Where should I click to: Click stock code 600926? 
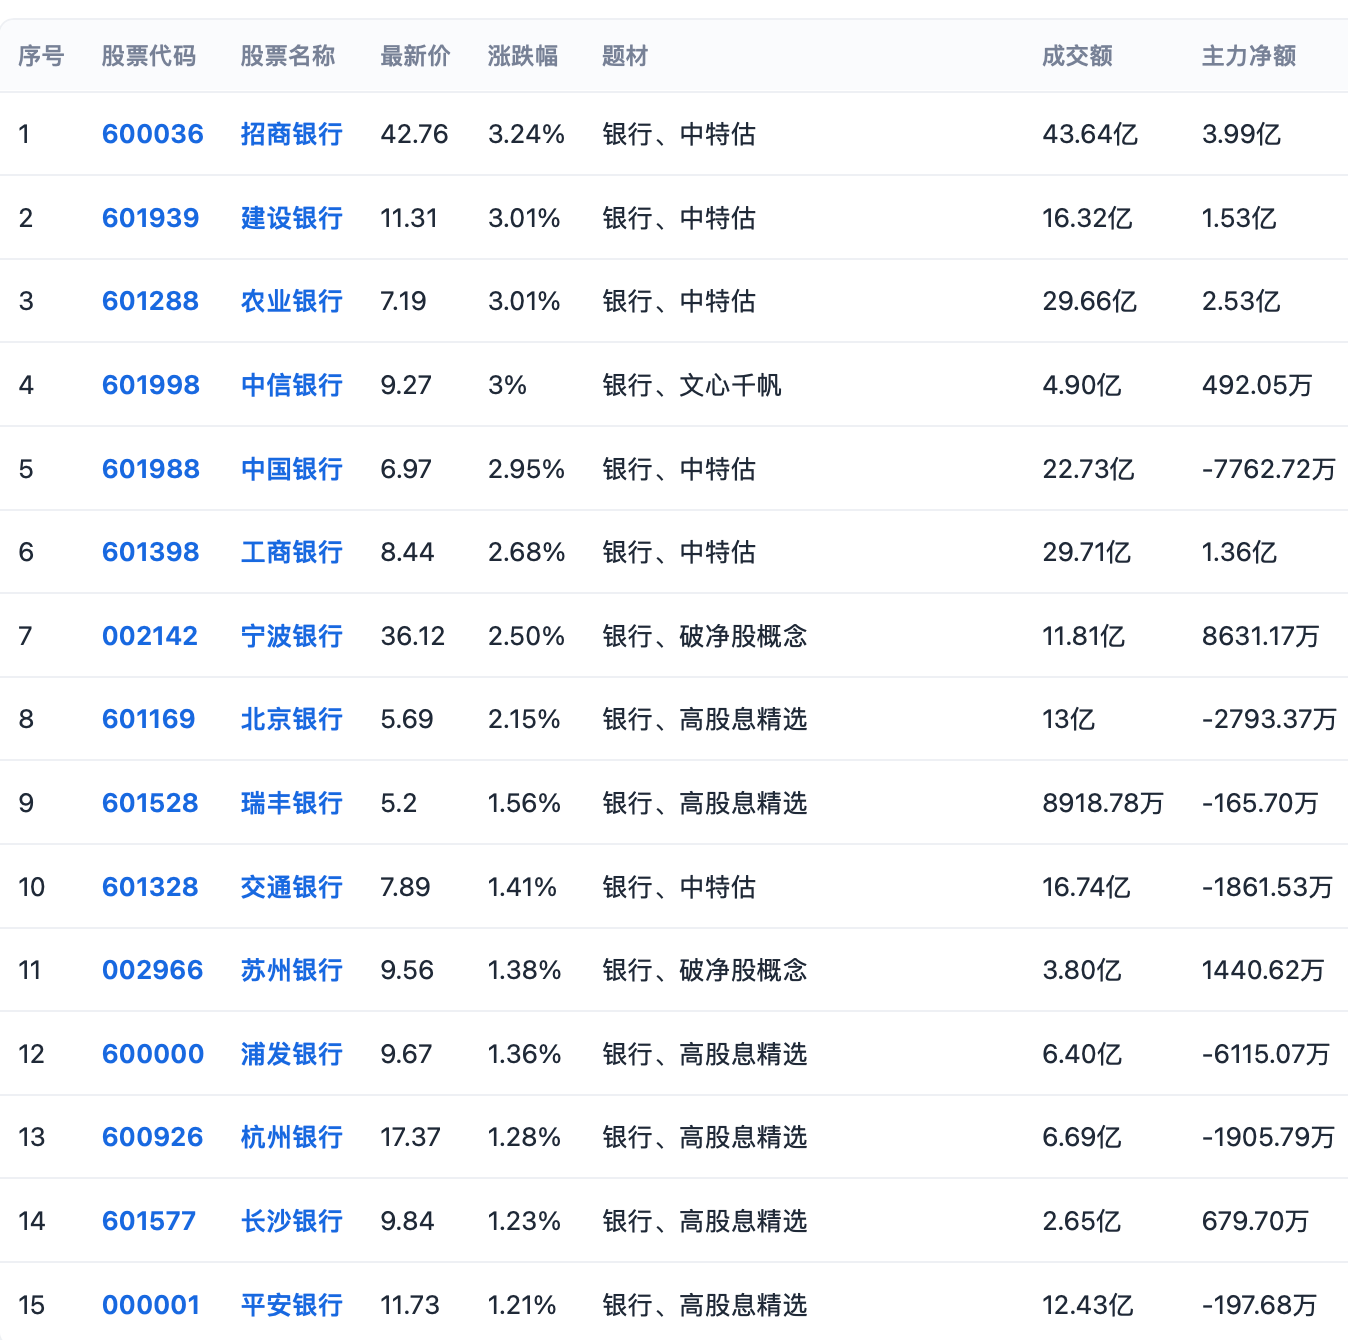tap(153, 1137)
